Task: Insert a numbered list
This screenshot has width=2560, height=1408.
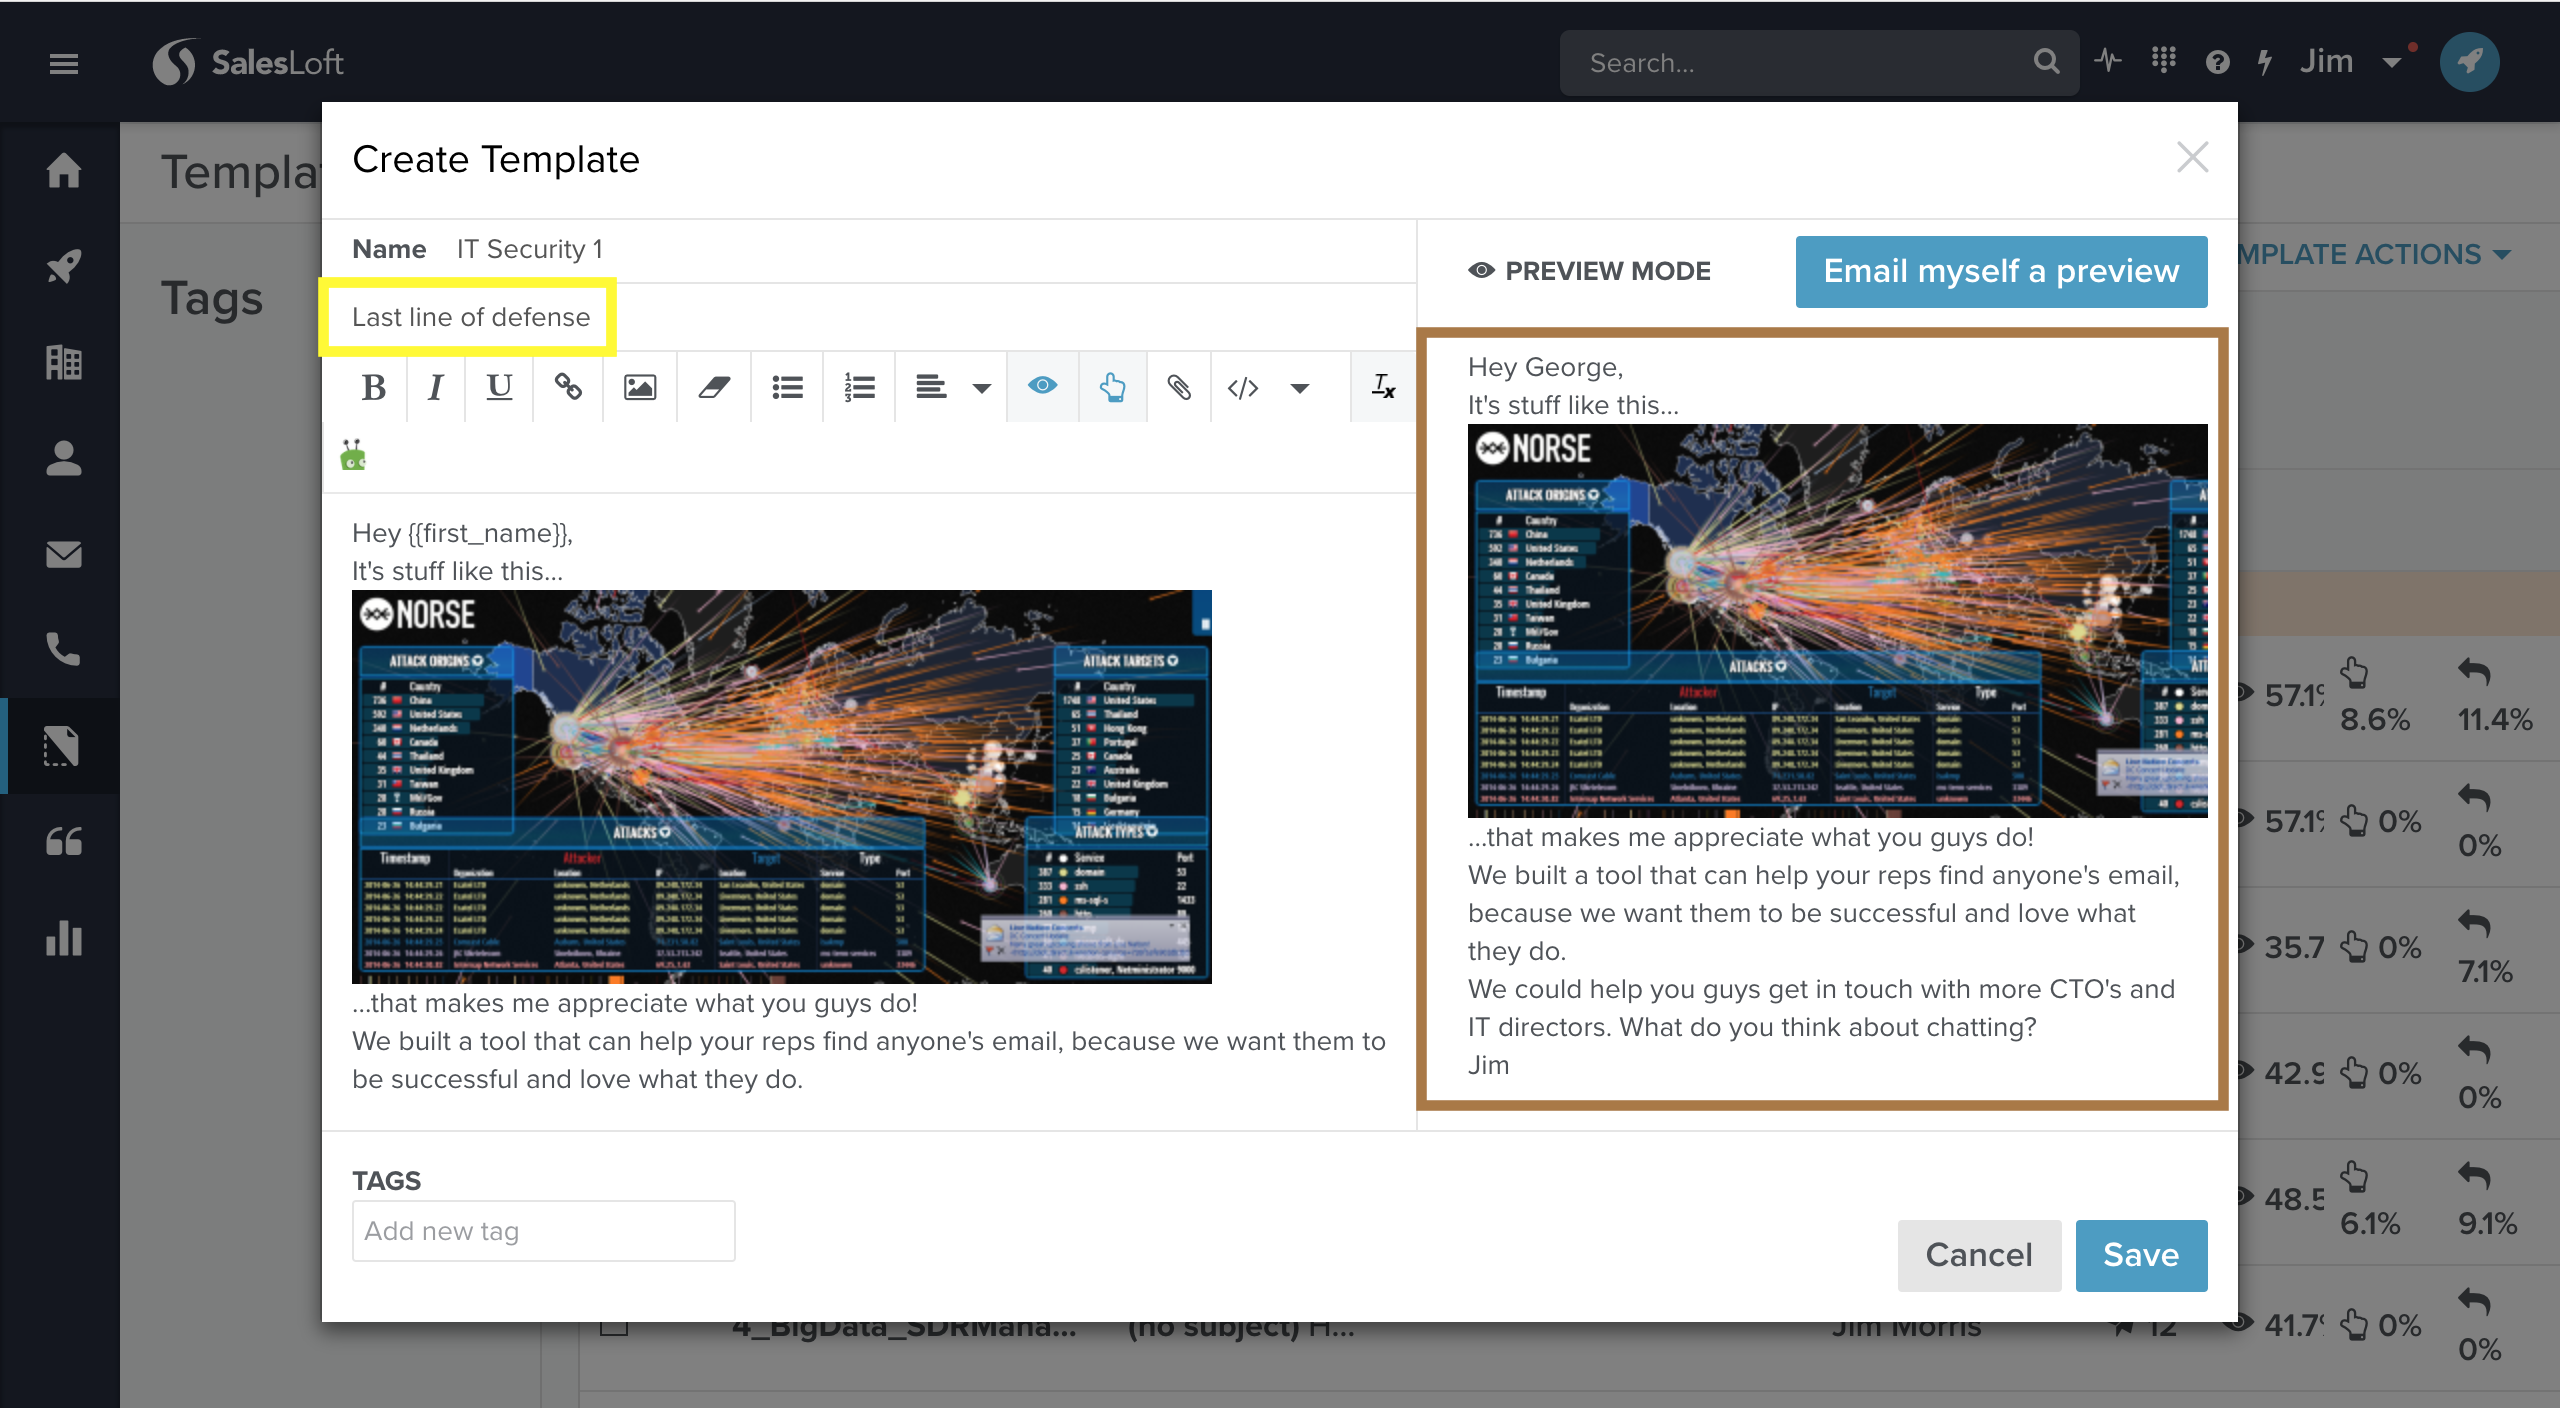Action: [859, 387]
